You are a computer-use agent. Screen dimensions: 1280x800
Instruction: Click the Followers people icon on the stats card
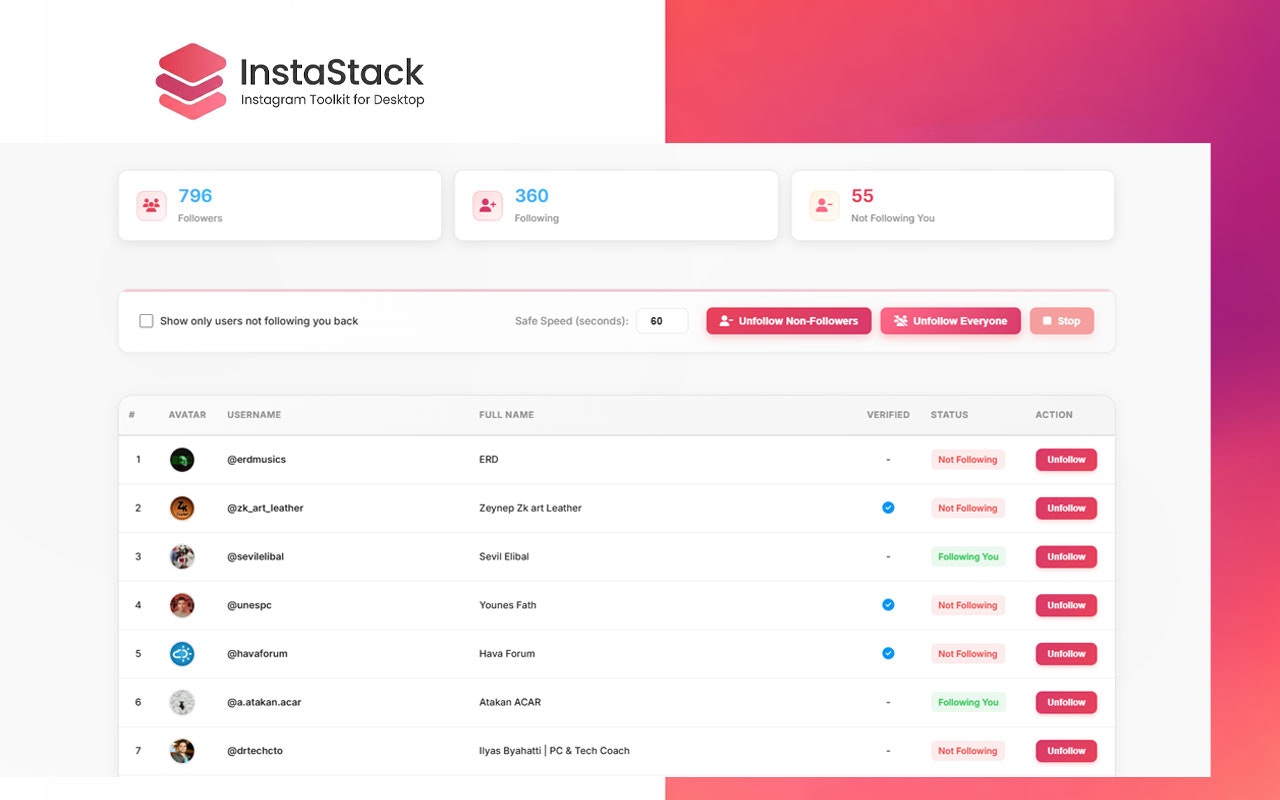tap(151, 205)
